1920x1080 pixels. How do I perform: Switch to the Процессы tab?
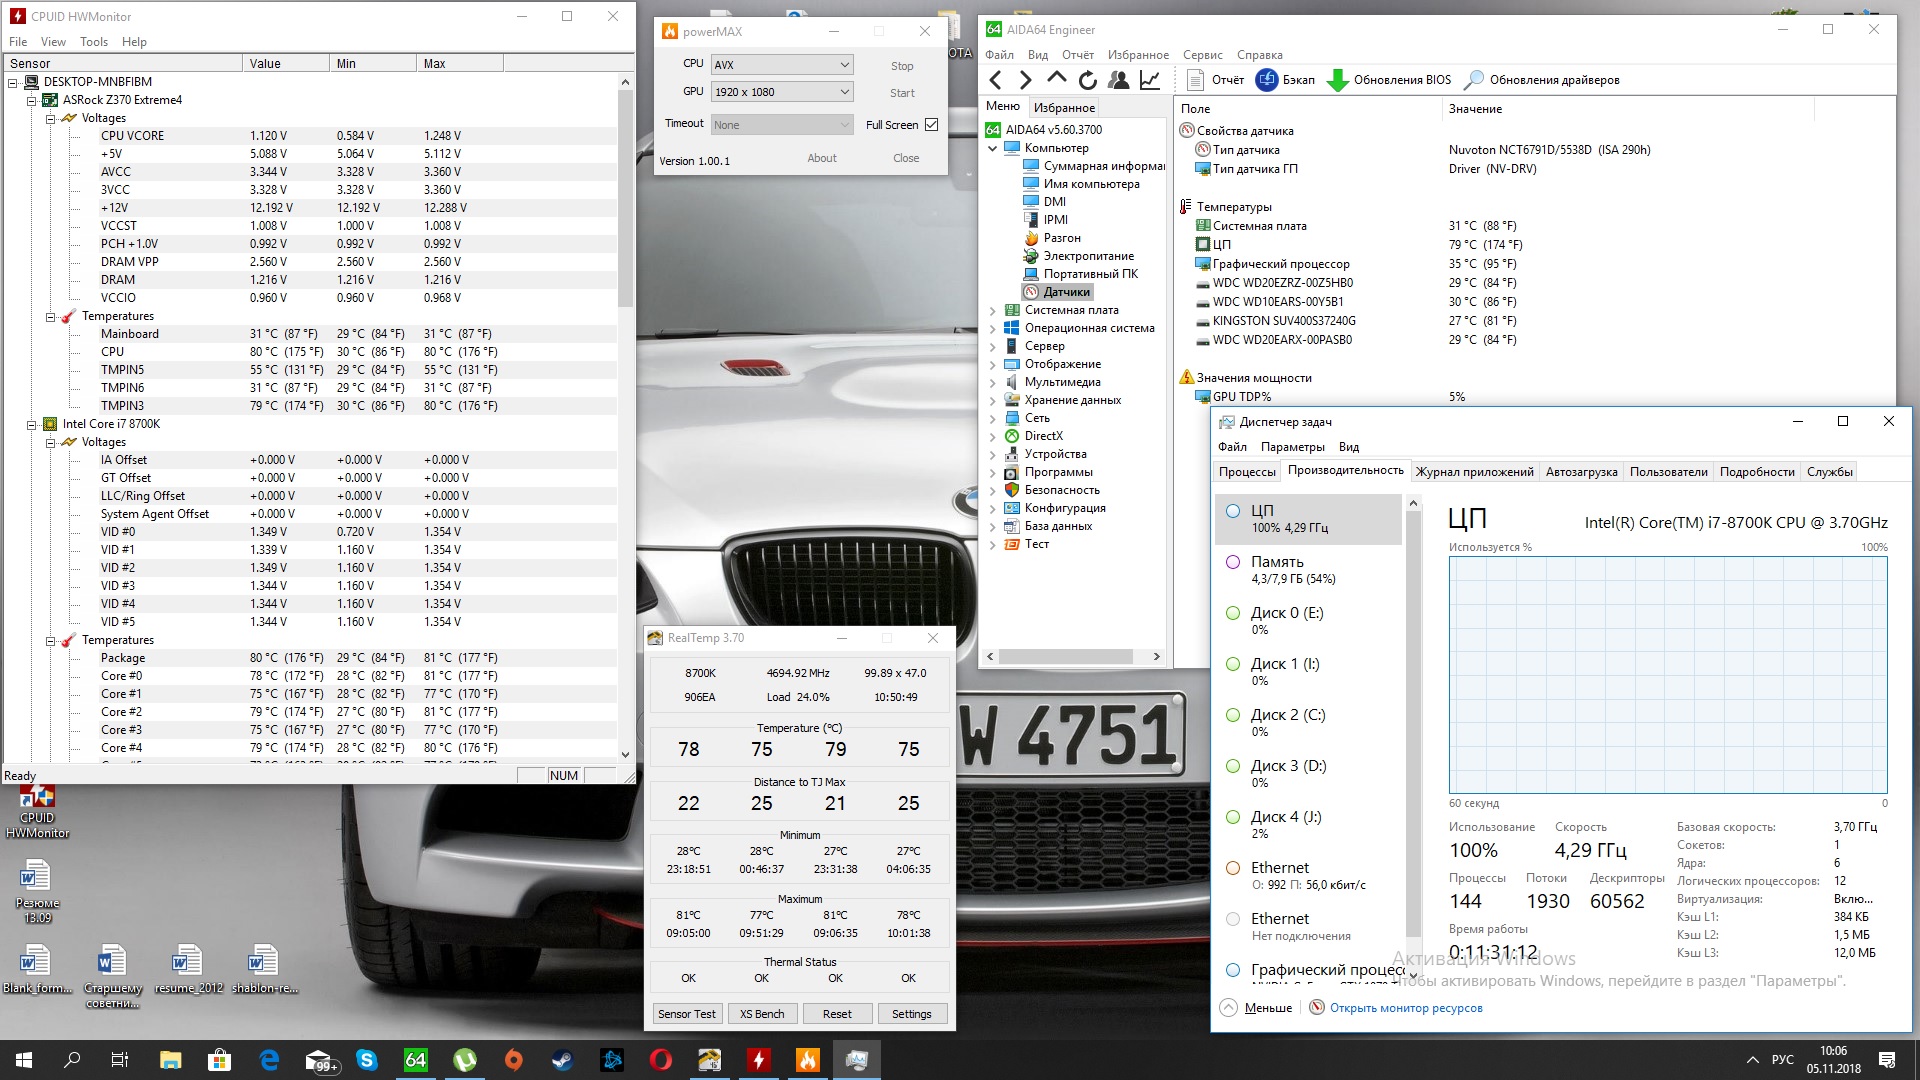1247,472
